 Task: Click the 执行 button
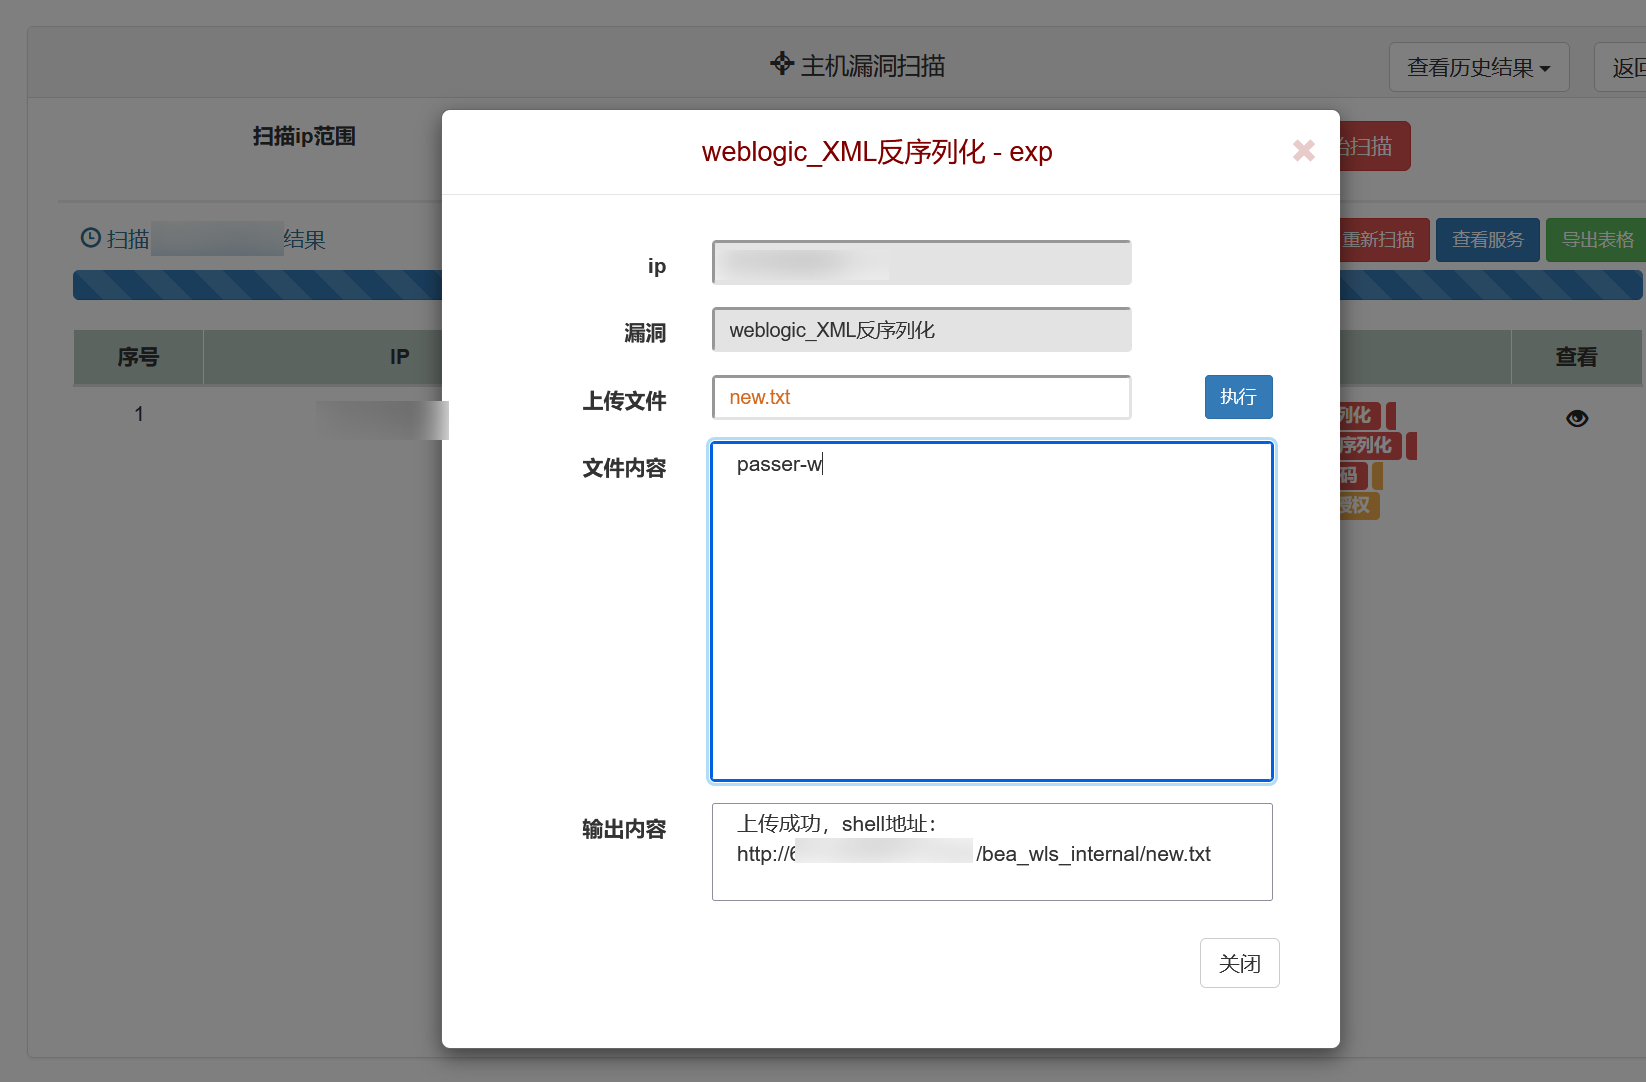point(1238,397)
